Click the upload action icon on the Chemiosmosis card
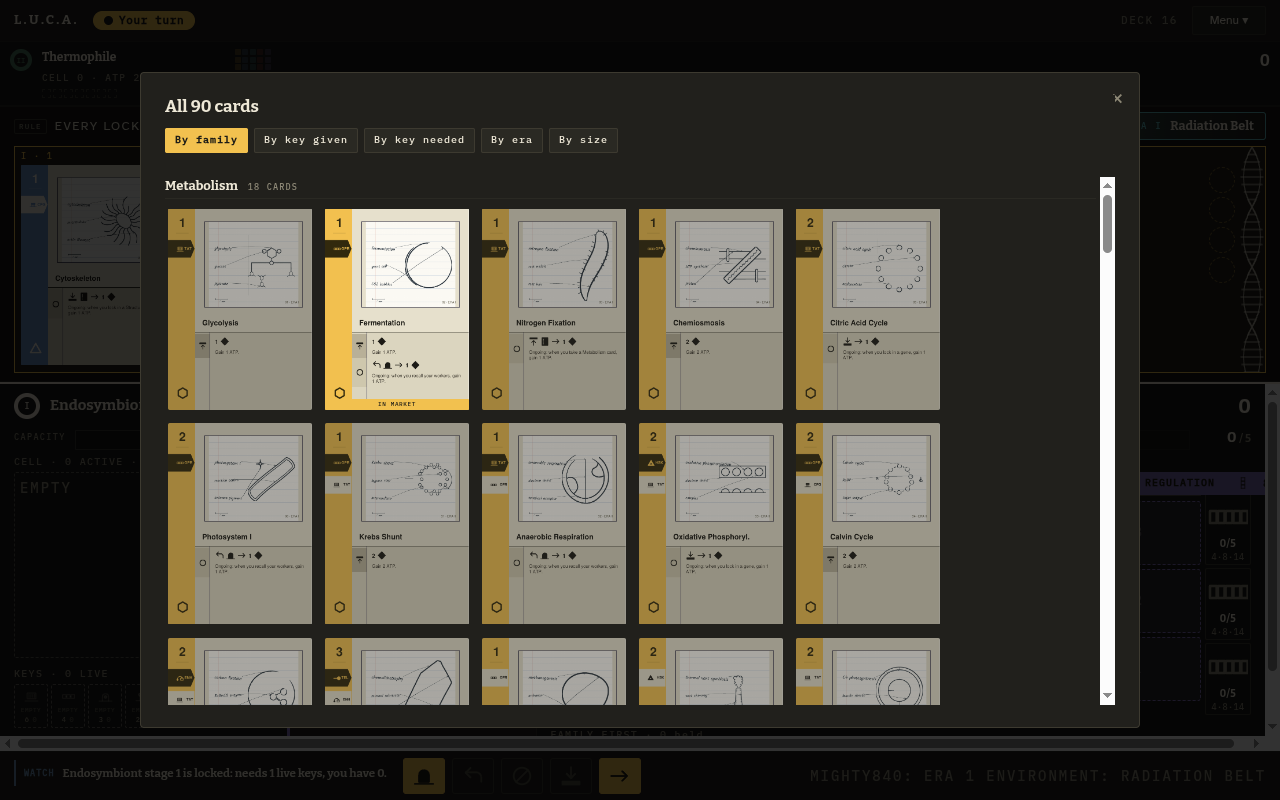 (674, 344)
